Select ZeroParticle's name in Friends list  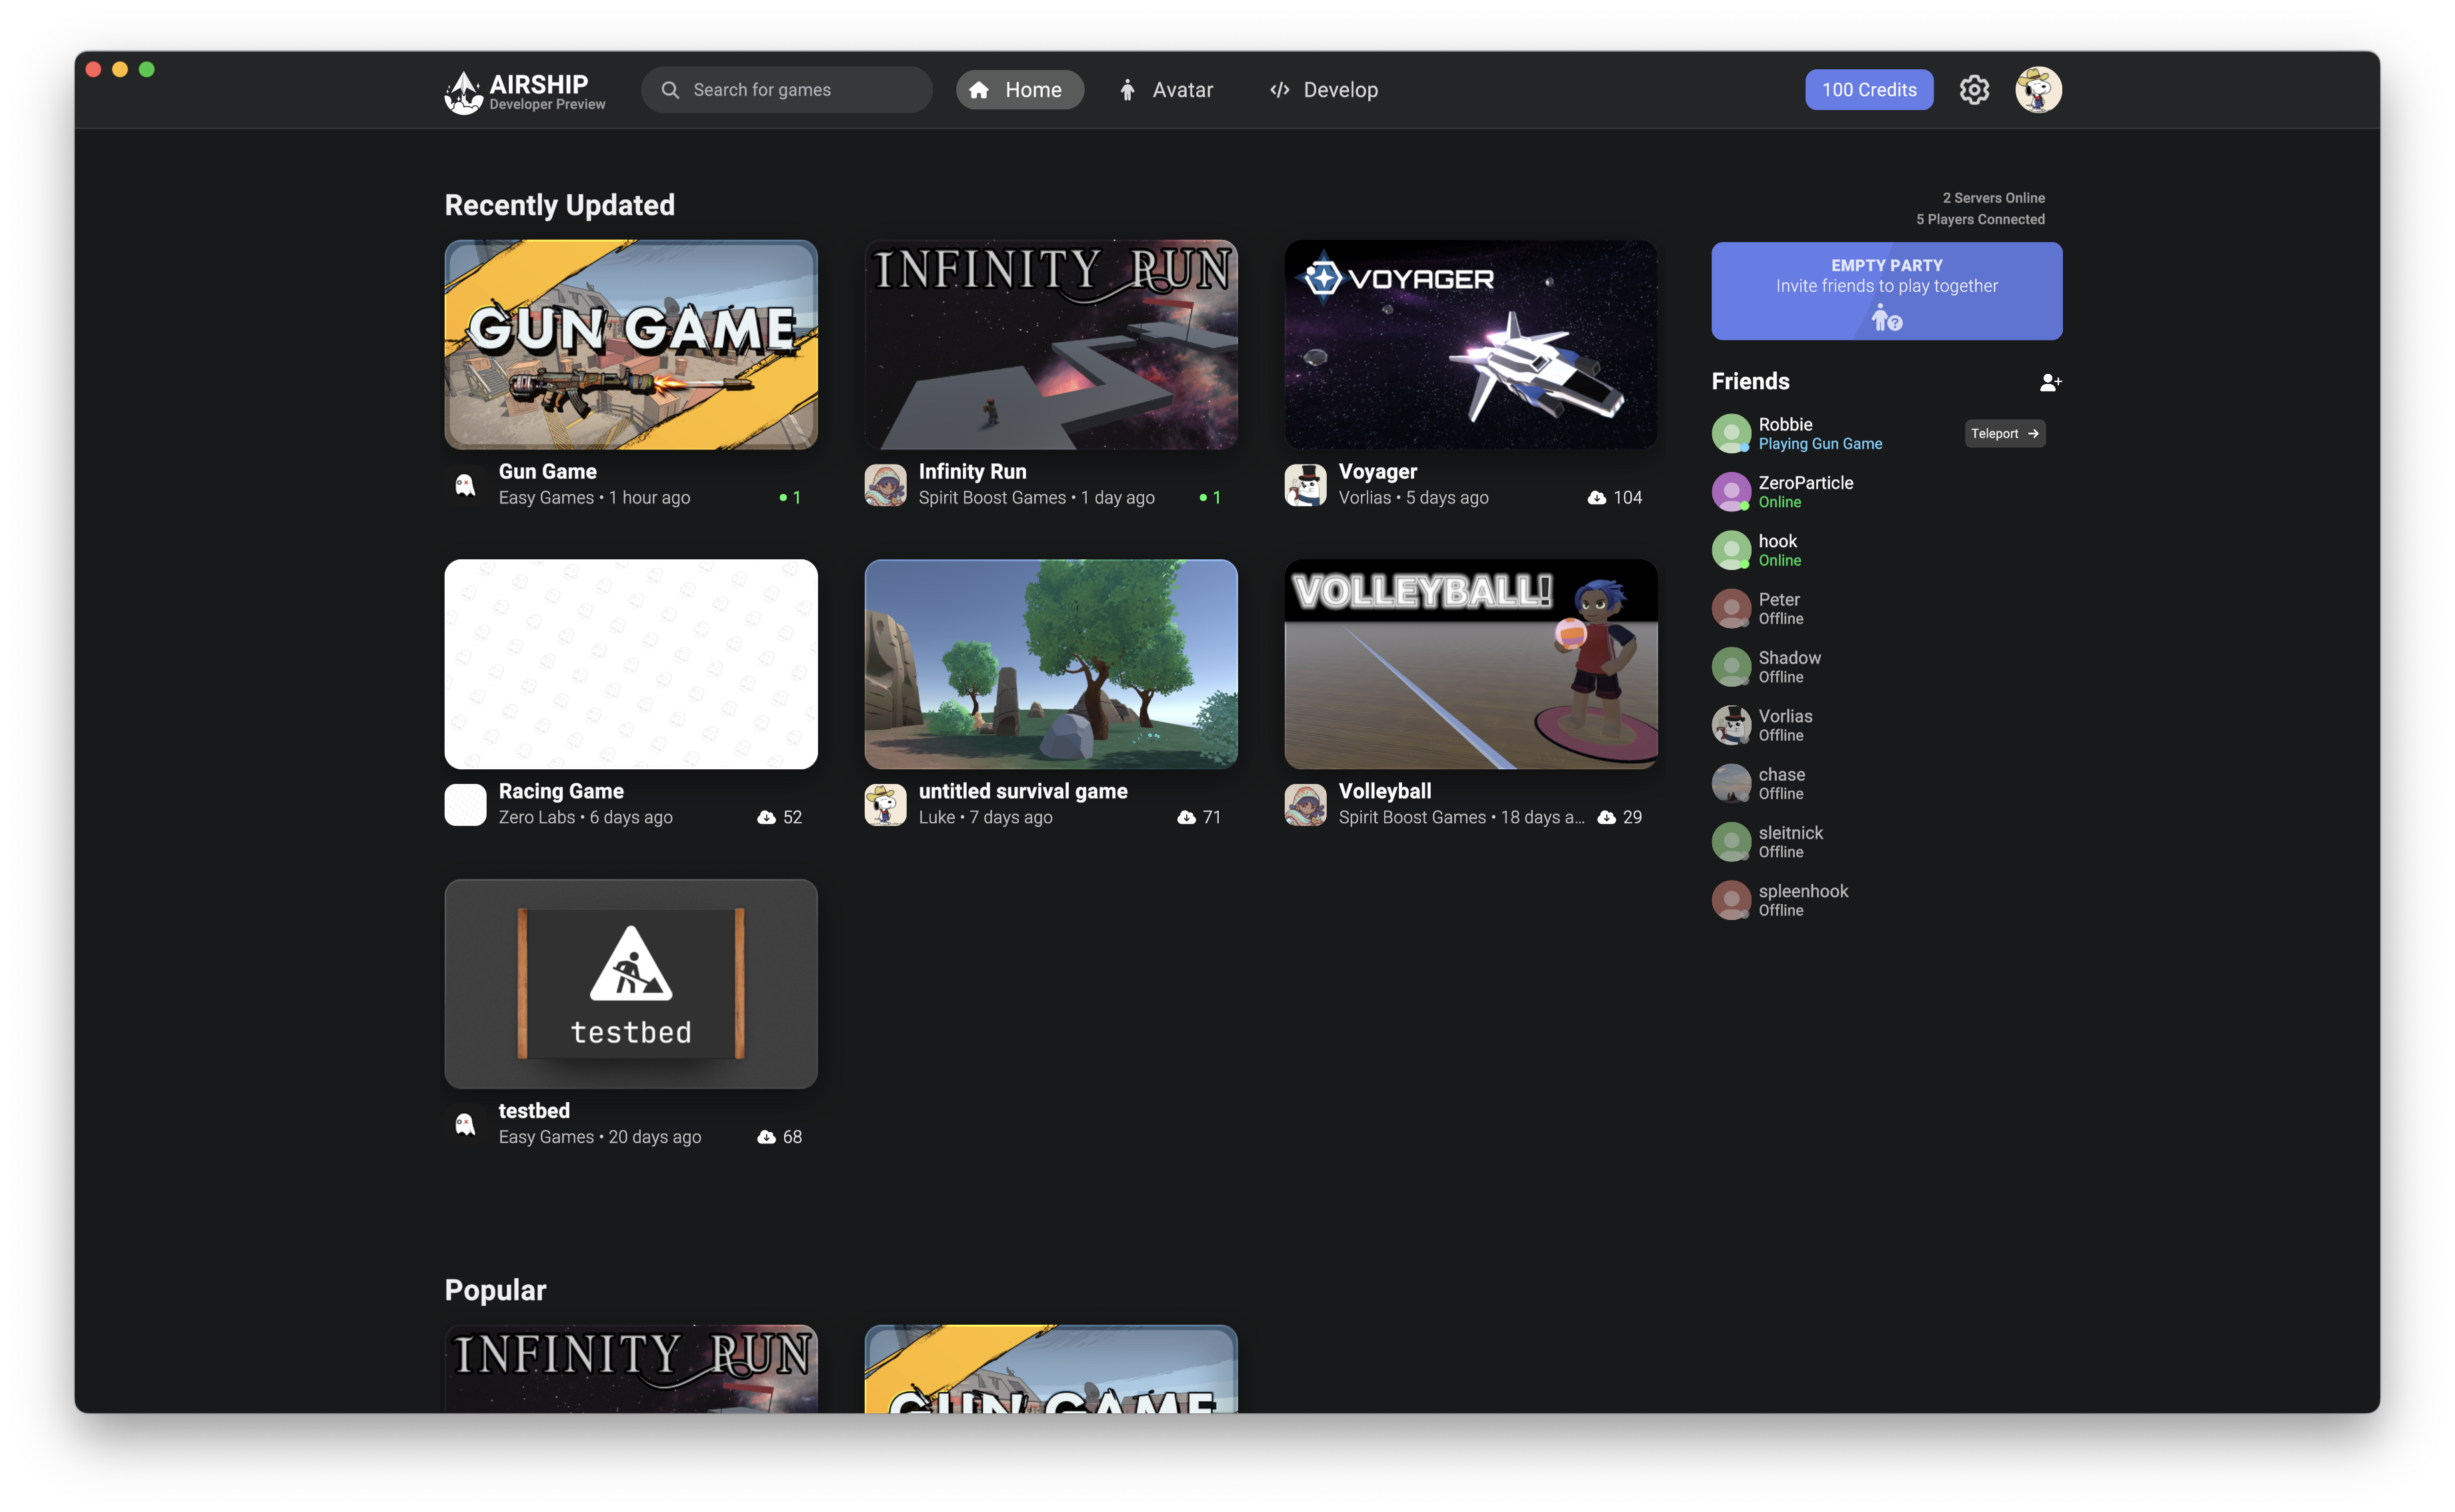click(1805, 483)
